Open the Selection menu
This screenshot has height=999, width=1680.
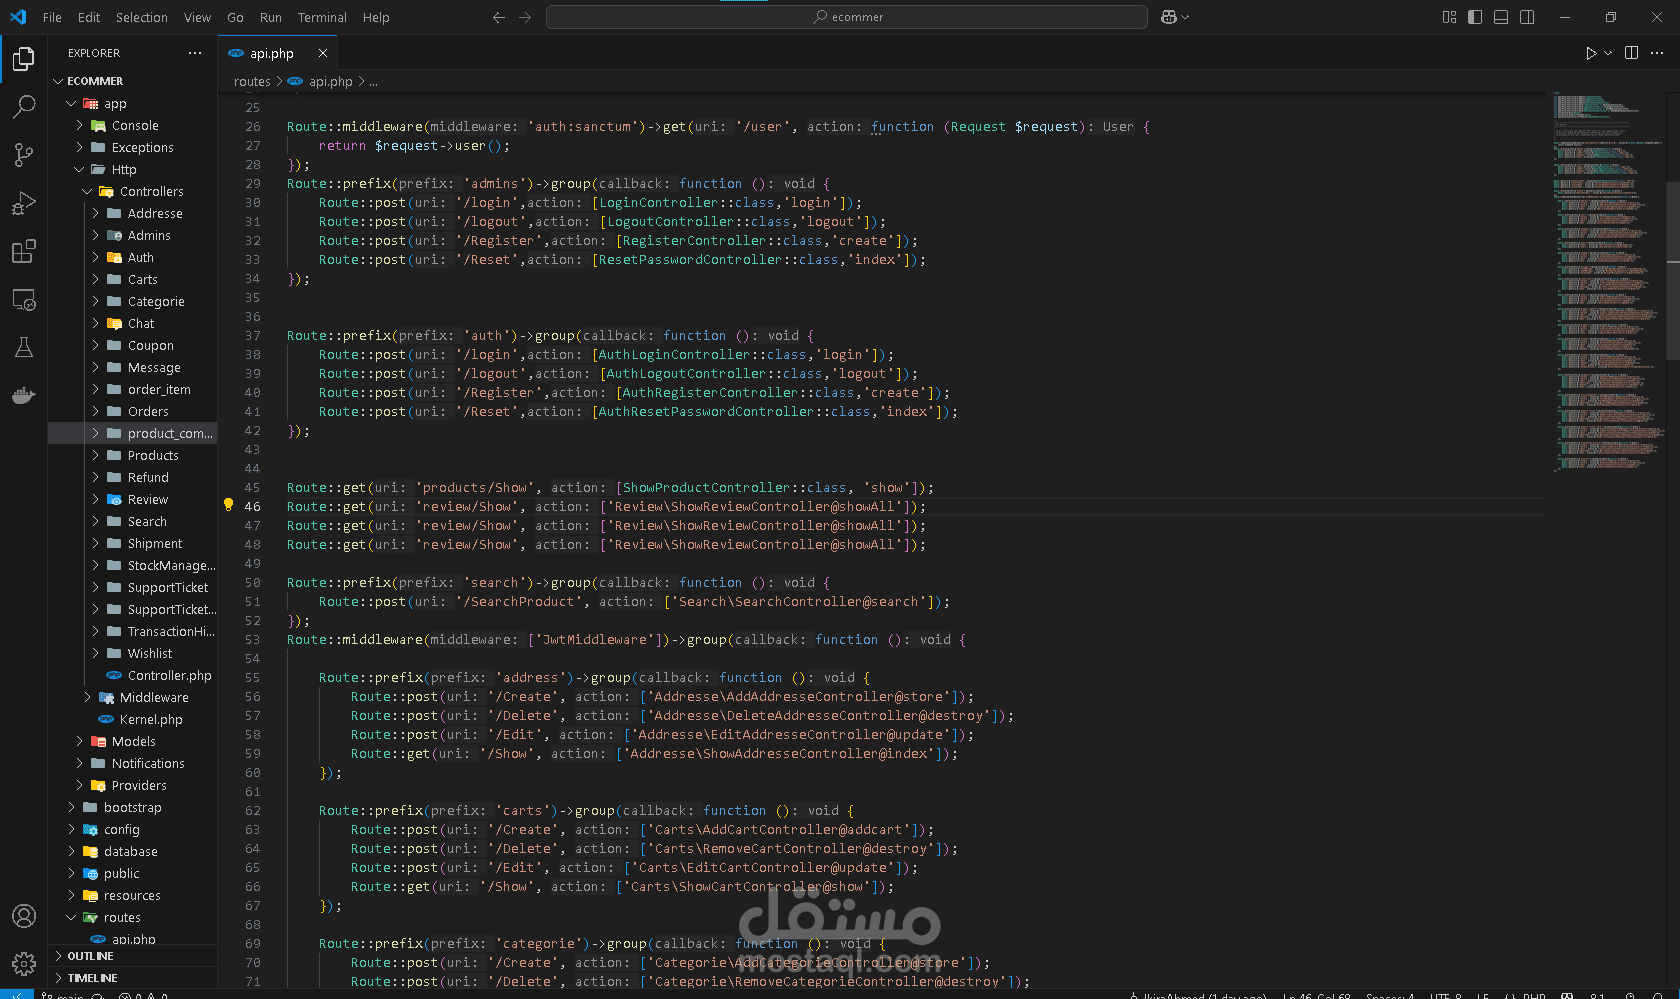(142, 17)
